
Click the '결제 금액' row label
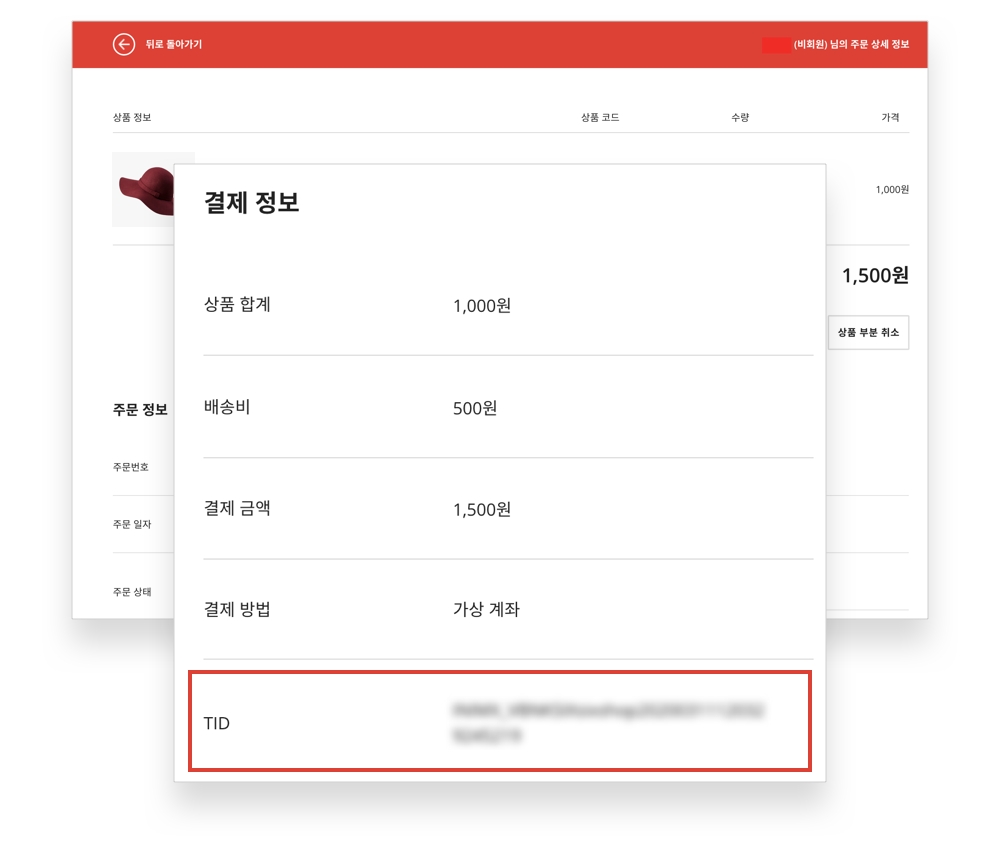point(237,509)
